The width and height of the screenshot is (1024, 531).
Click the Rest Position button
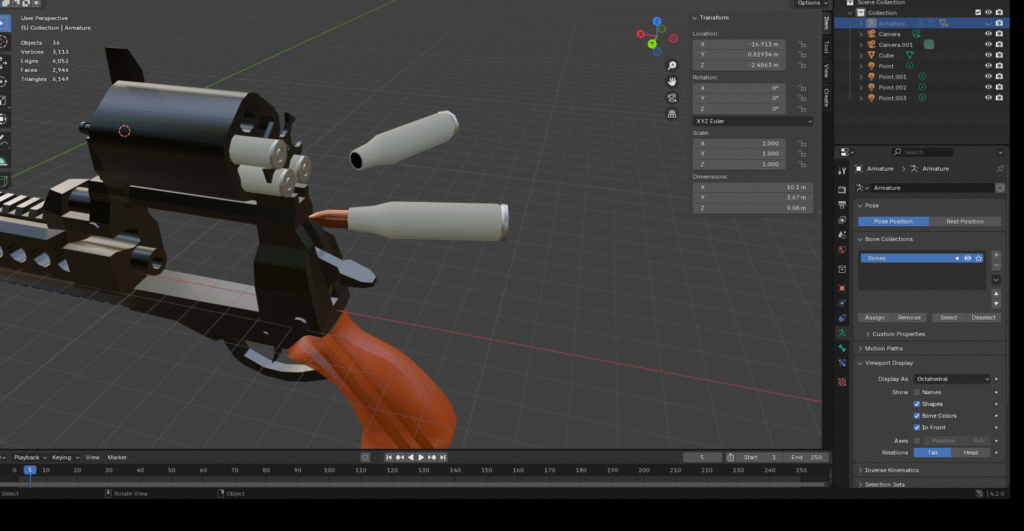pyautogui.click(x=964, y=221)
